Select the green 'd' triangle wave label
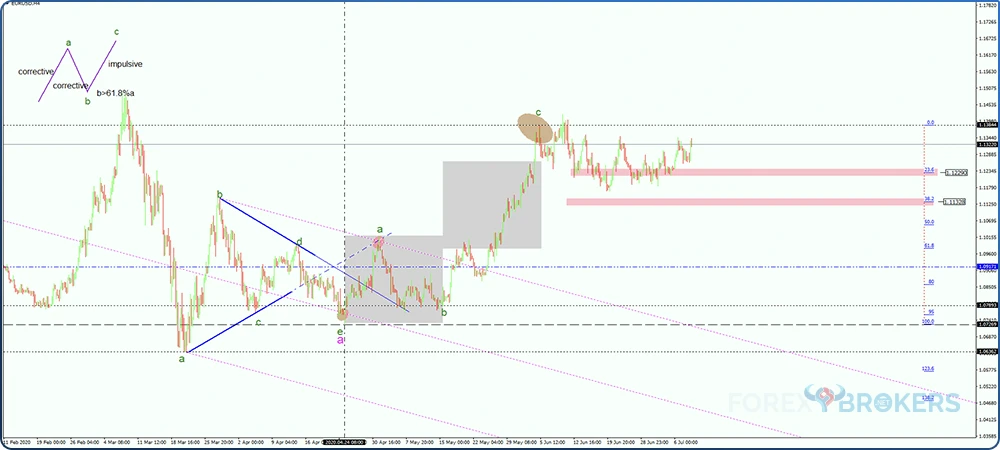 (x=299, y=241)
